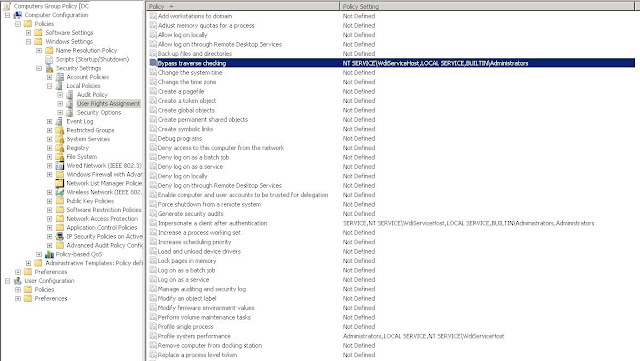This screenshot has height=361, width=640.
Task: Click the Security Options tree icon
Action: click(x=70, y=113)
